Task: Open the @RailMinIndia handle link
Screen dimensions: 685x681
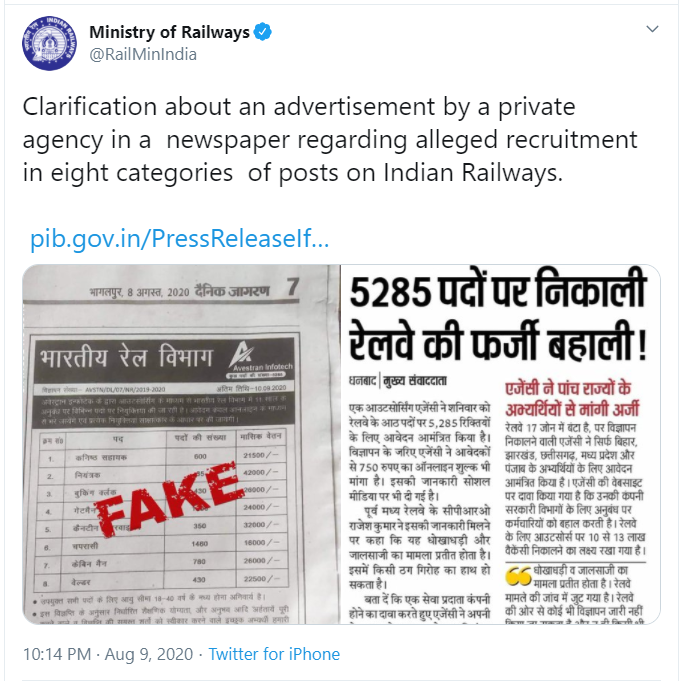Action: pyautogui.click(x=143, y=55)
